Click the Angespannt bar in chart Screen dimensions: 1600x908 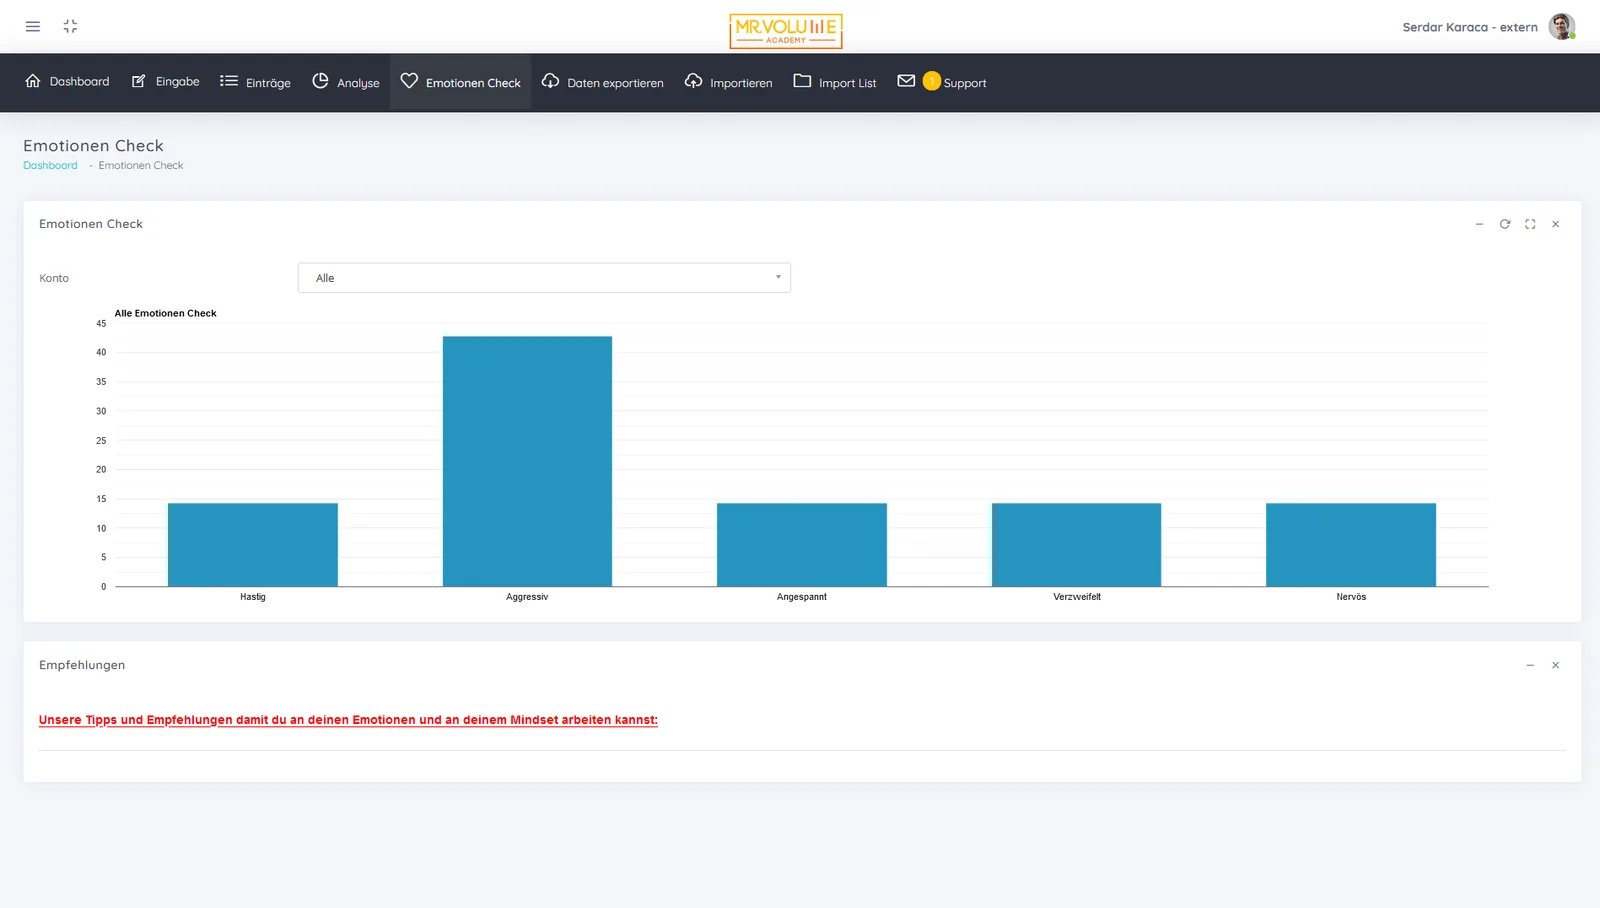[x=802, y=545]
